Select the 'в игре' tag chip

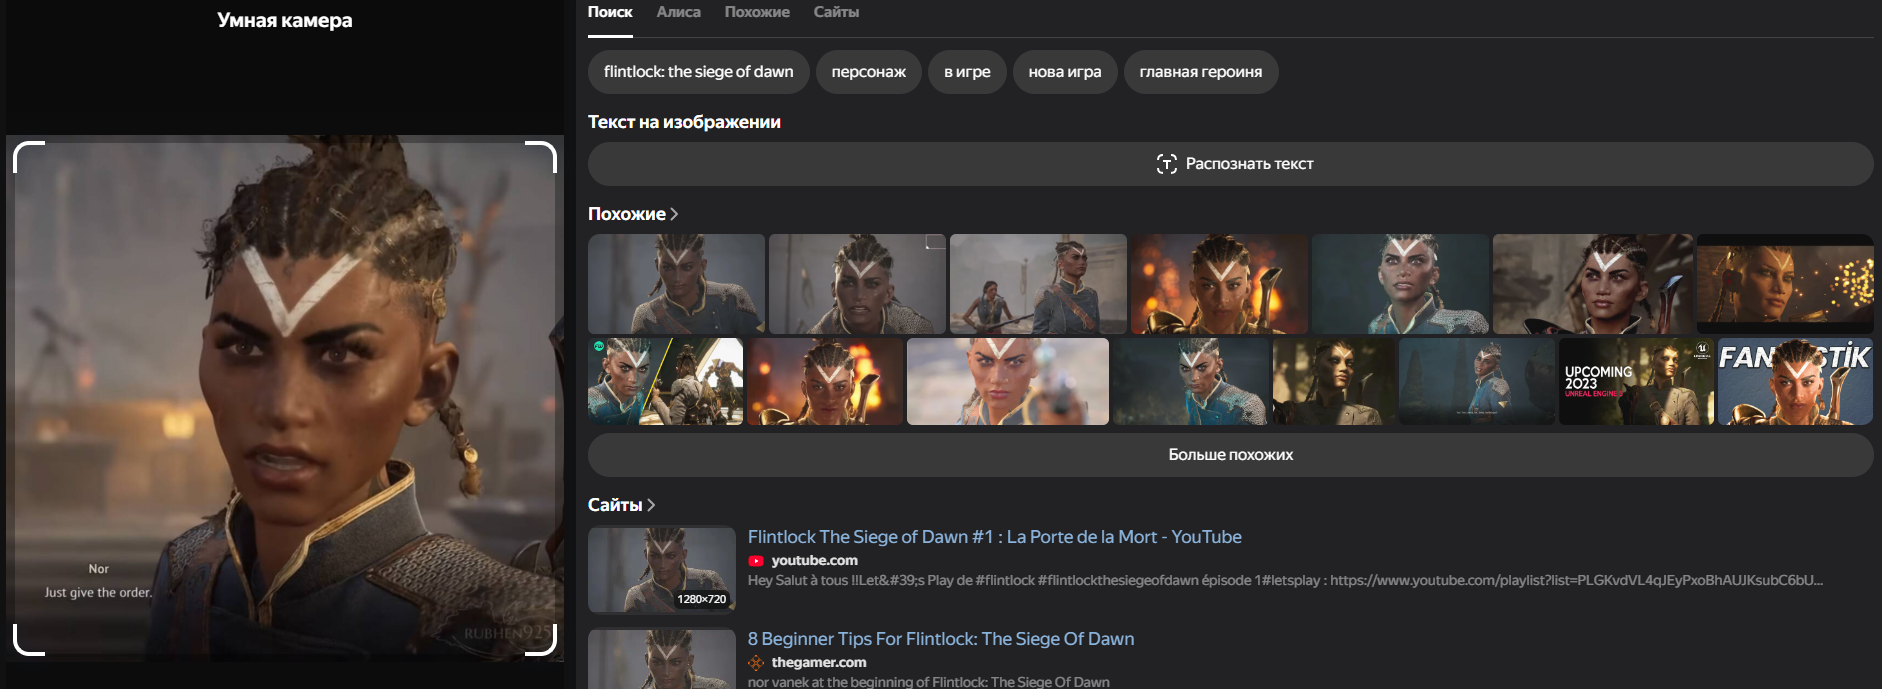(x=967, y=72)
